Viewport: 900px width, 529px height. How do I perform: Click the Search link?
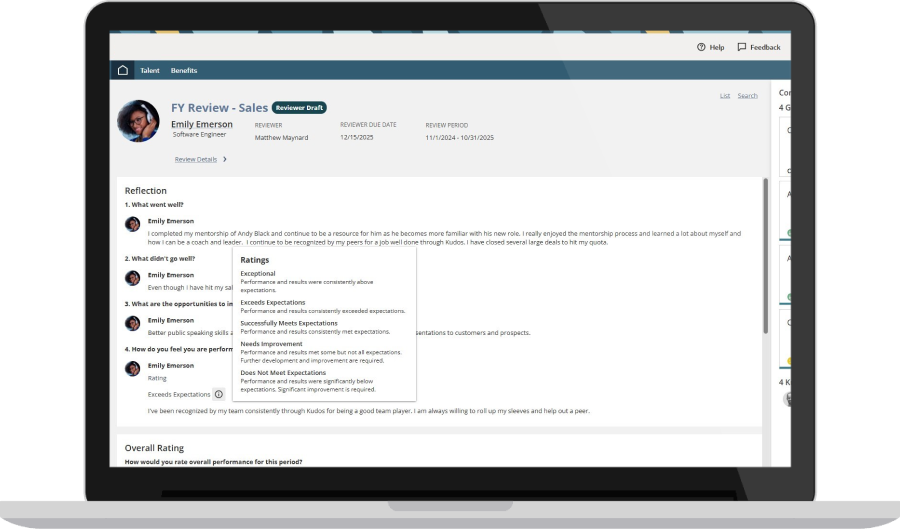pos(747,96)
